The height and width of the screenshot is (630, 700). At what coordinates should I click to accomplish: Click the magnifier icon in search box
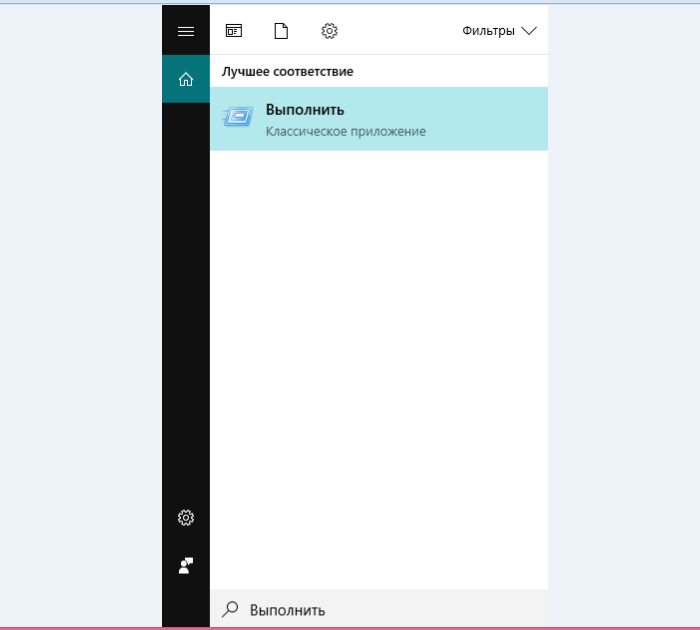point(230,609)
